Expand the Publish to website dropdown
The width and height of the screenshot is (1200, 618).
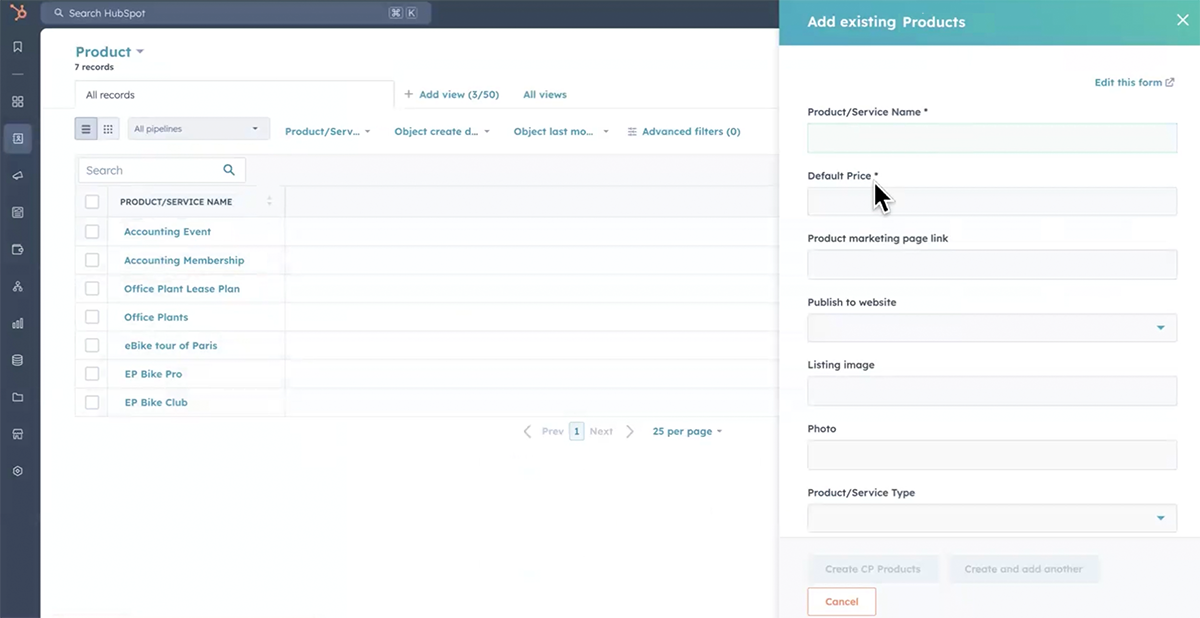(991, 328)
